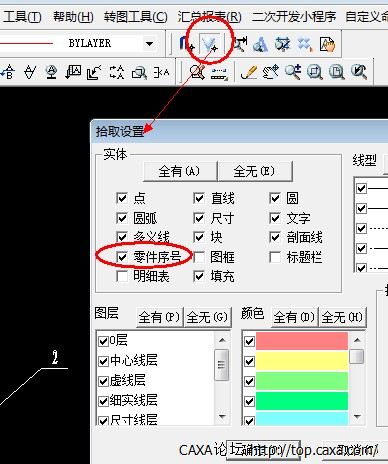The height and width of the screenshot is (464, 388).
Task: Click the text style A icon
Action: [x=260, y=44]
